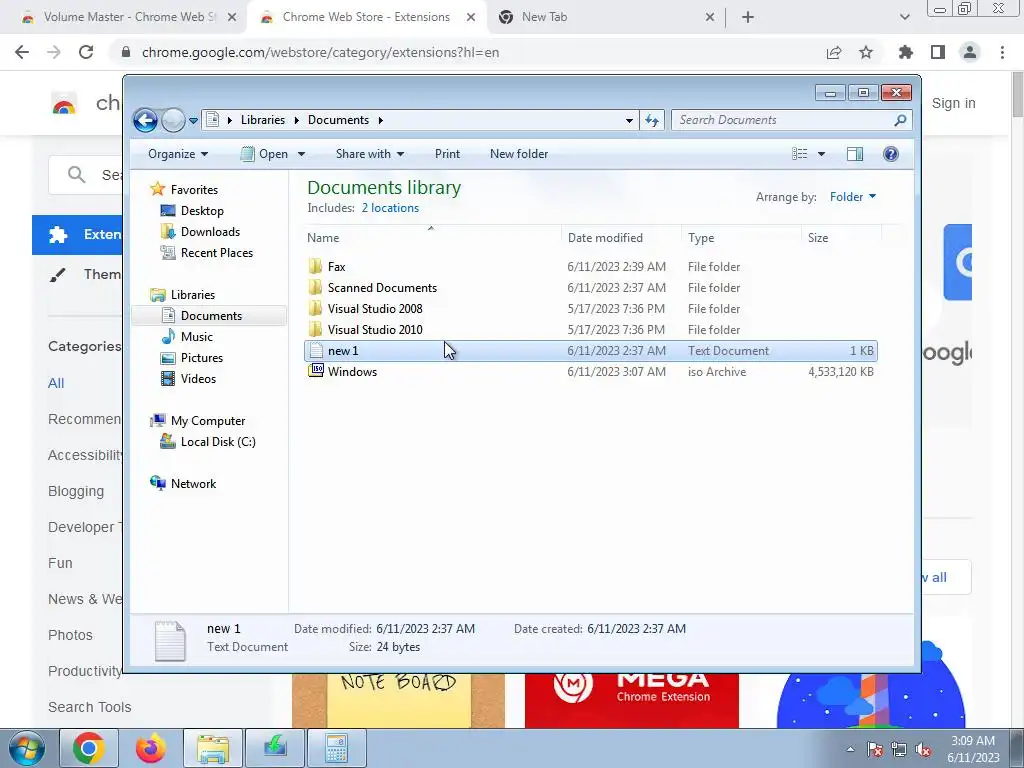Viewport: 1024px width, 768px height.
Task: Toggle Chrome side panel icon
Action: (x=938, y=52)
